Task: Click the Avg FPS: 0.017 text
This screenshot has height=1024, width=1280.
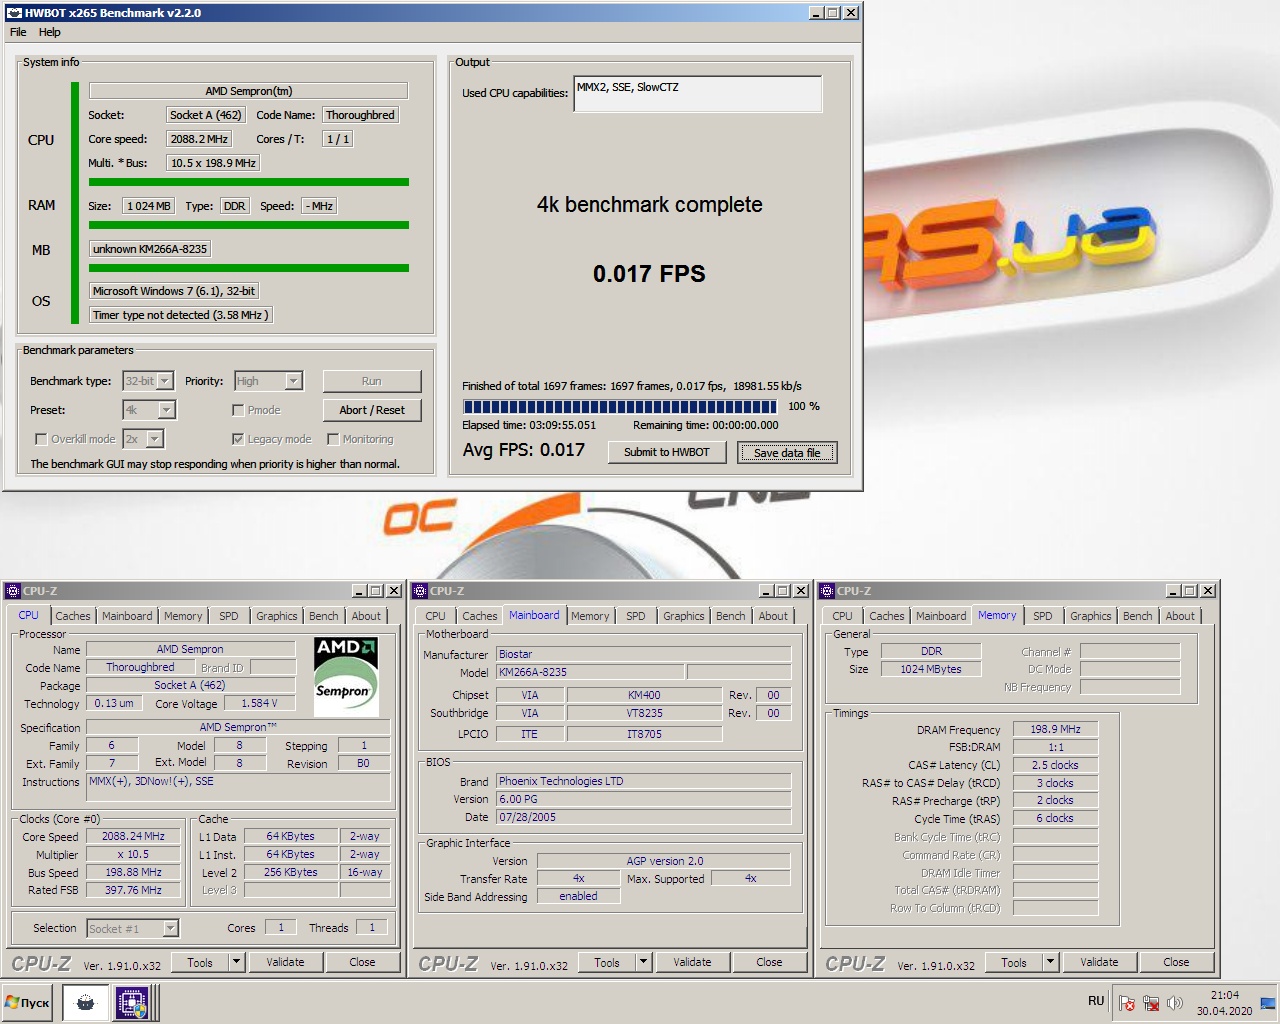Action: click(523, 450)
